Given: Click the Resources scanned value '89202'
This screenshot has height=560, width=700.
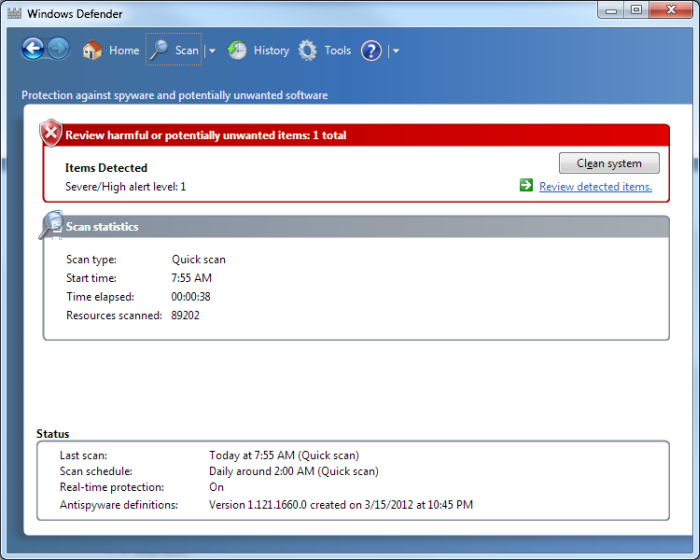Looking at the screenshot, I should click(185, 315).
